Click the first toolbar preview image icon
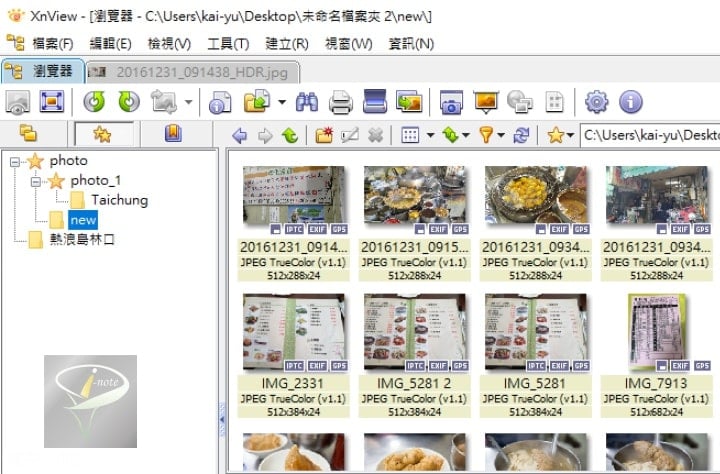Image resolution: width=720 pixels, height=474 pixels. click(x=17, y=102)
